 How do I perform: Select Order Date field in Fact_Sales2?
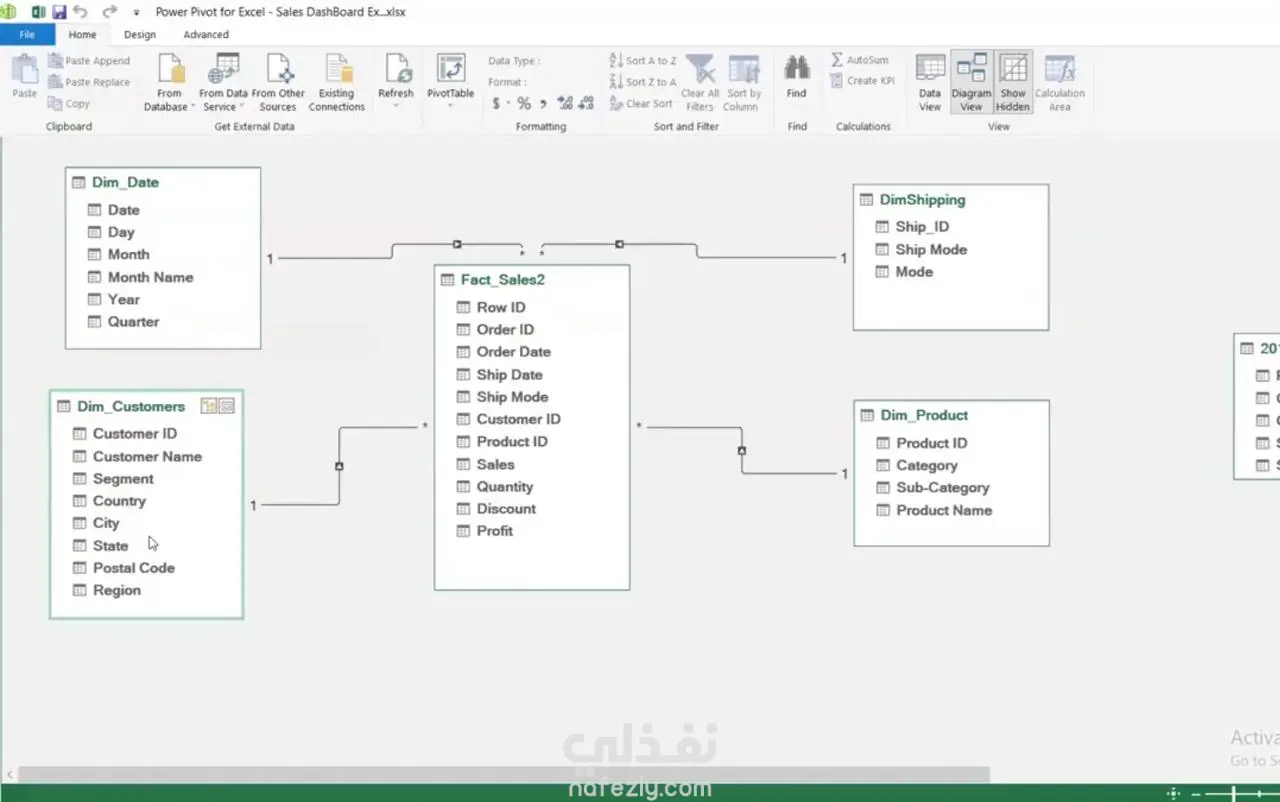pos(513,352)
